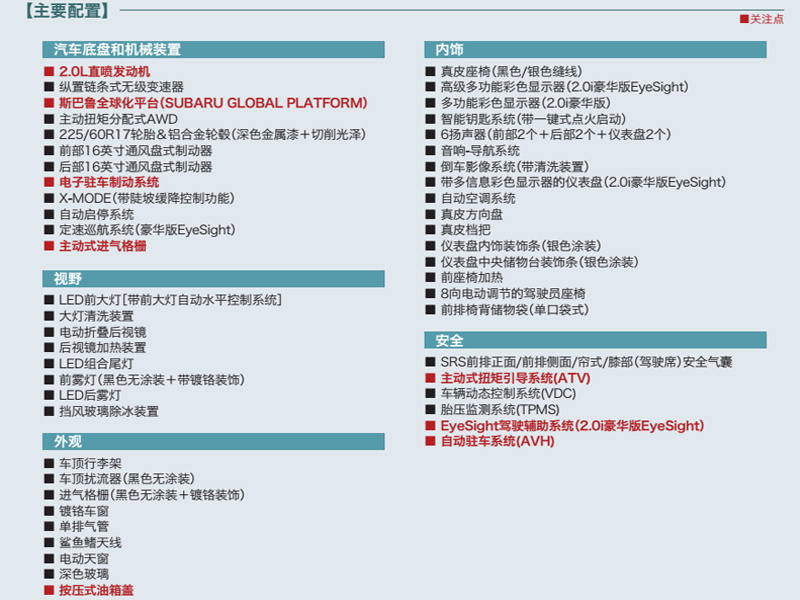The height and width of the screenshot is (600, 800).
Task: Click the 关注点 legend label
Action: point(761,19)
